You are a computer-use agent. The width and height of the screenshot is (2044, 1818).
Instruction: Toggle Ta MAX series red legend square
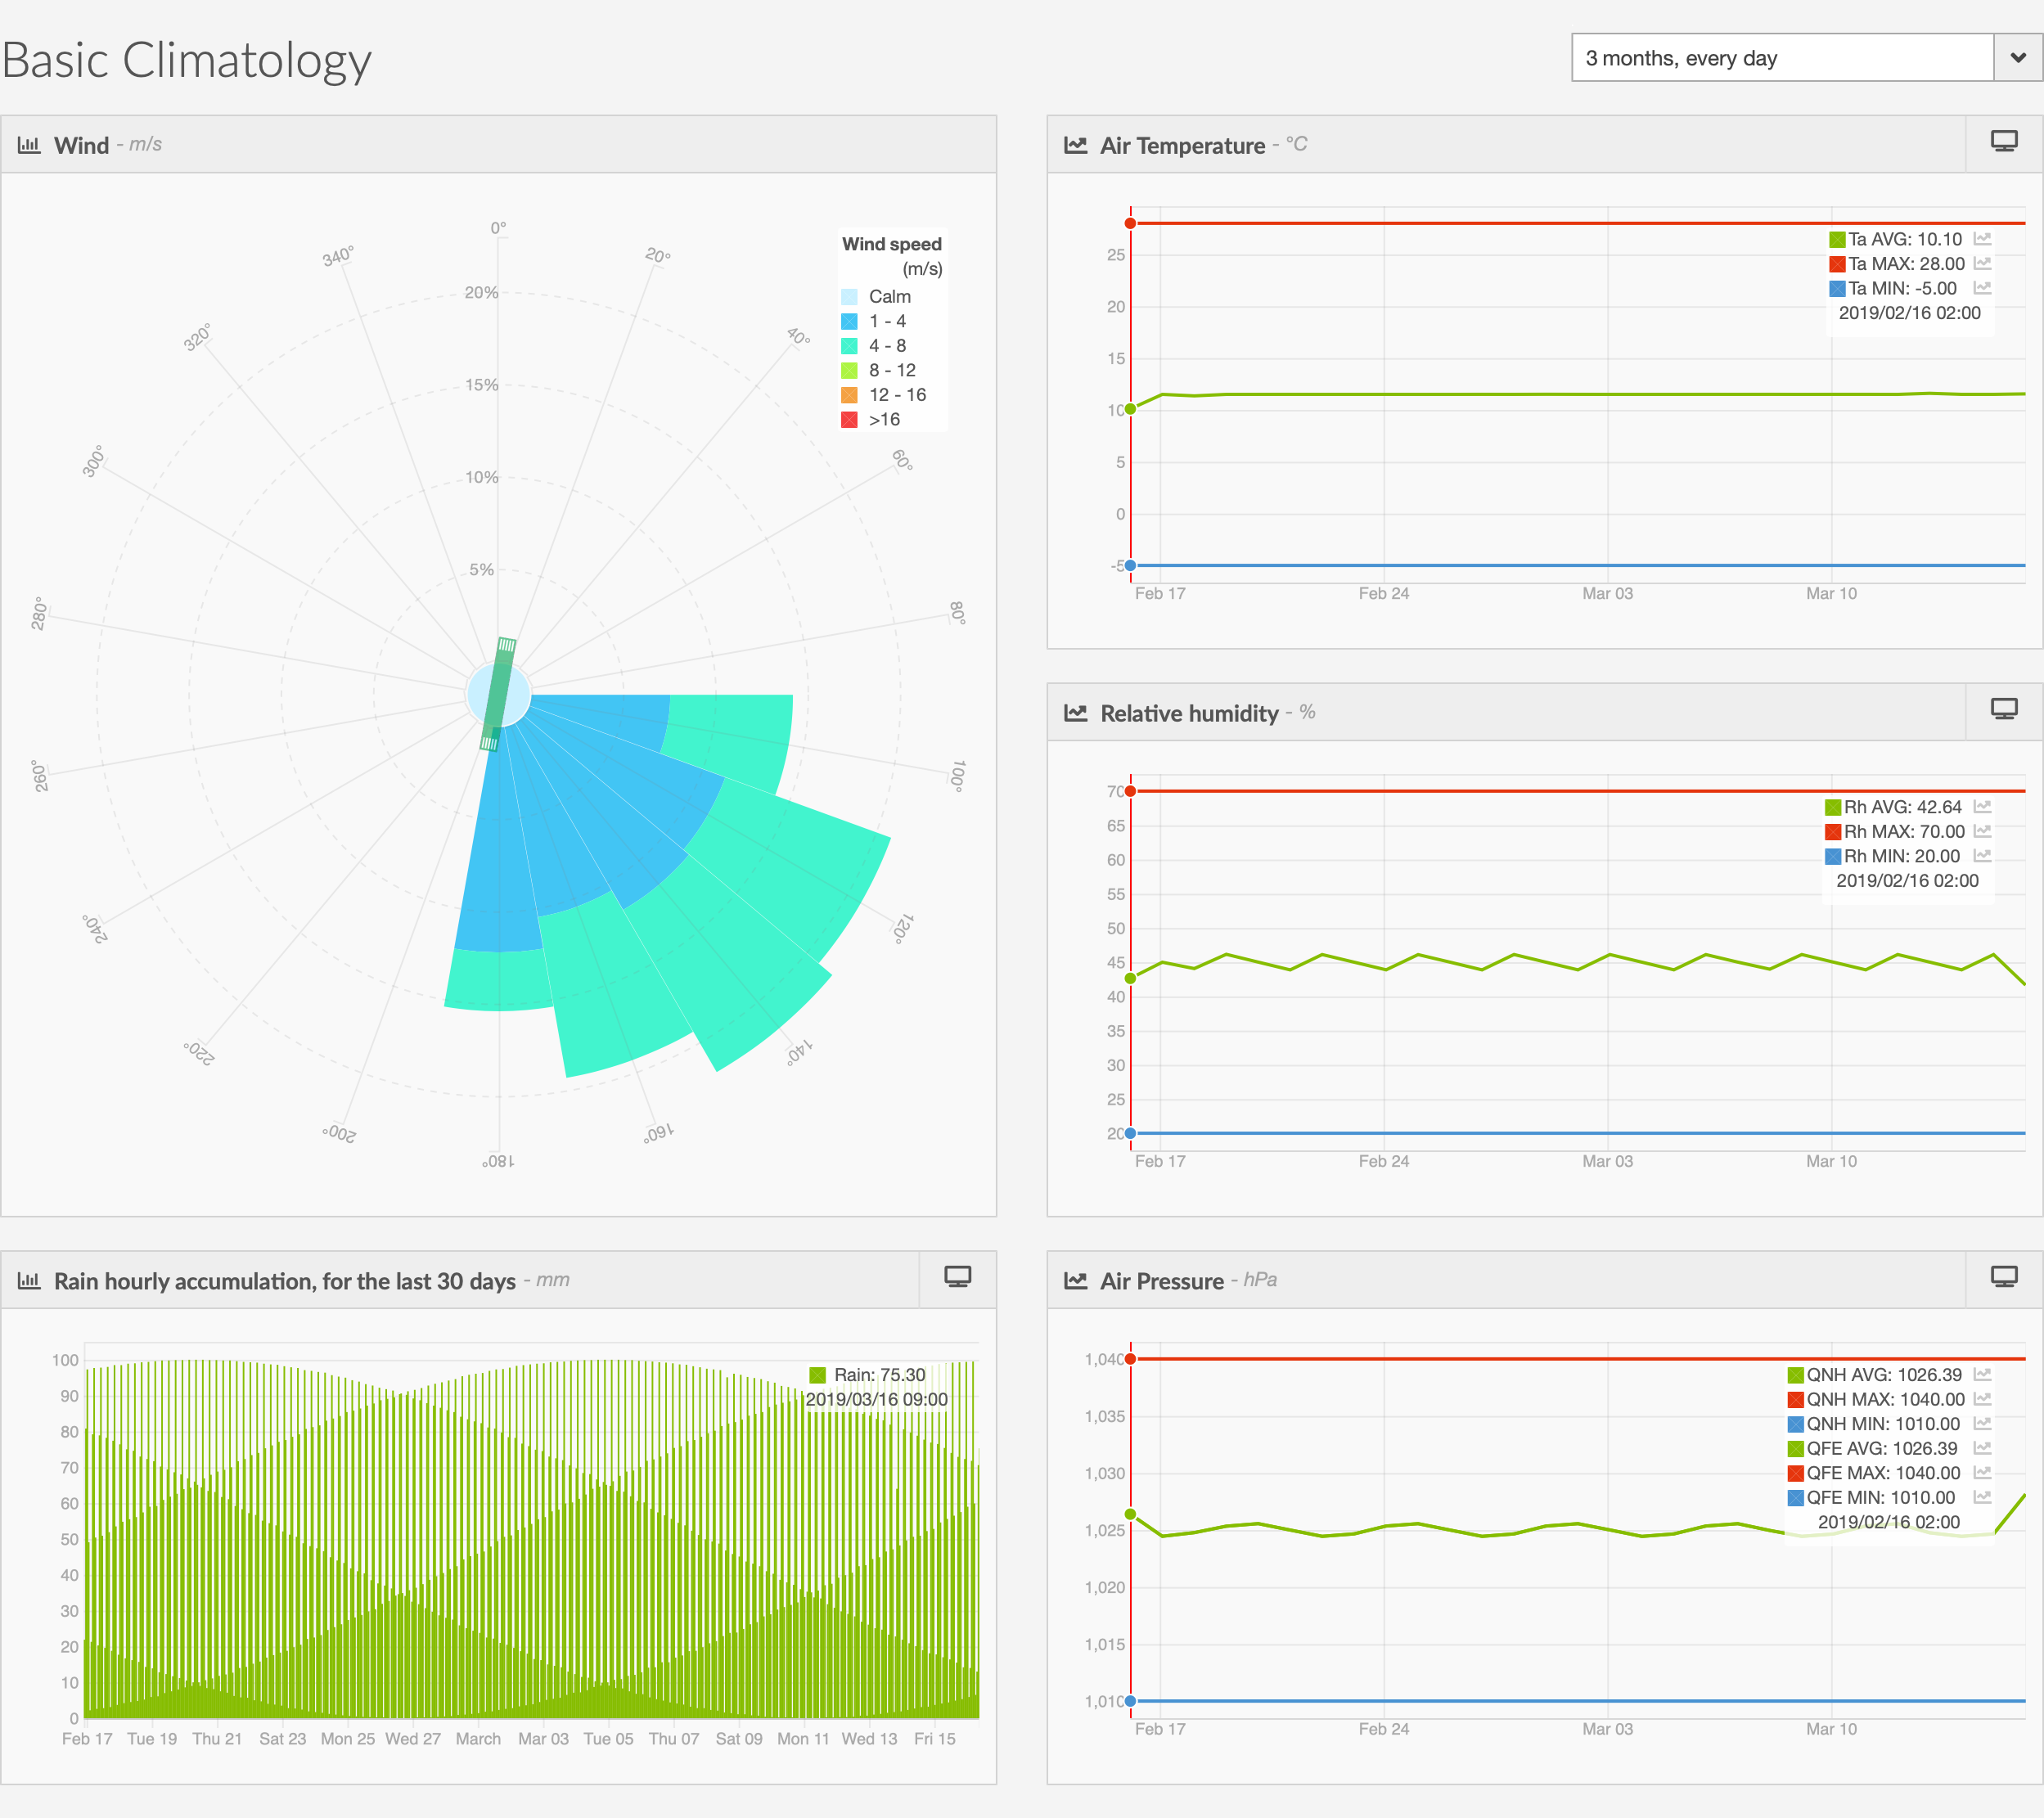(1837, 264)
